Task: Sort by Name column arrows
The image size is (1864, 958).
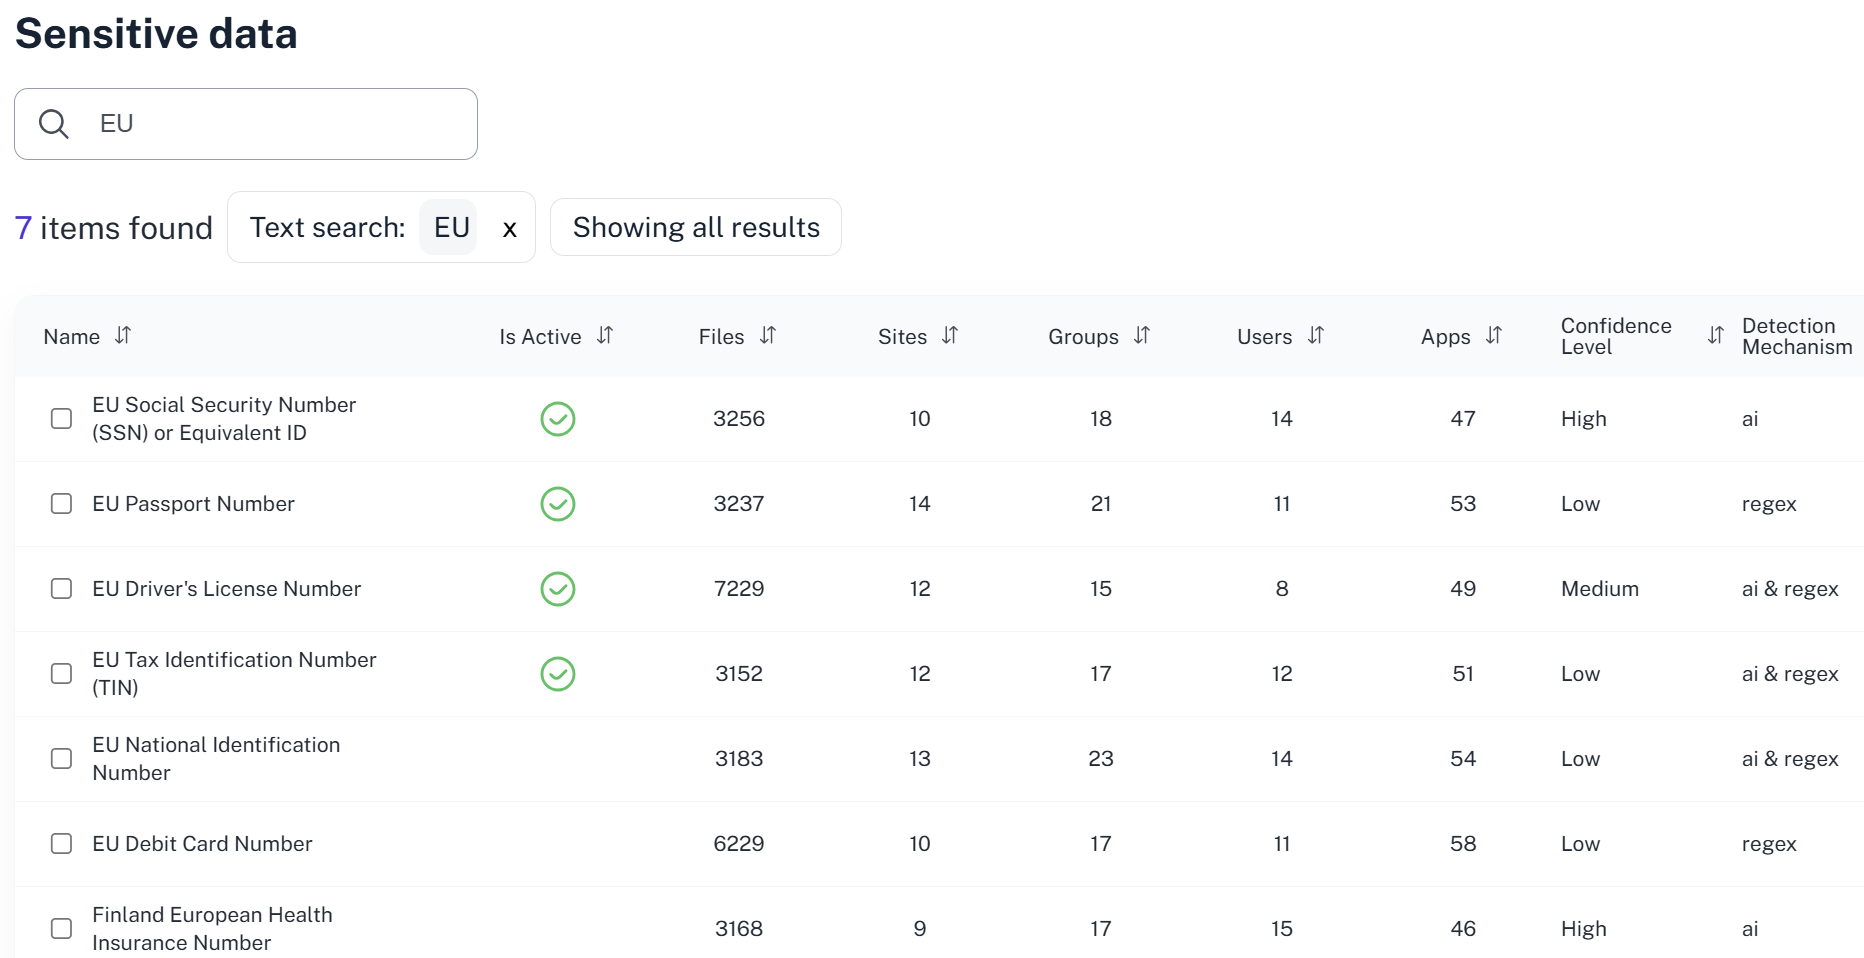Action: pyautogui.click(x=123, y=336)
